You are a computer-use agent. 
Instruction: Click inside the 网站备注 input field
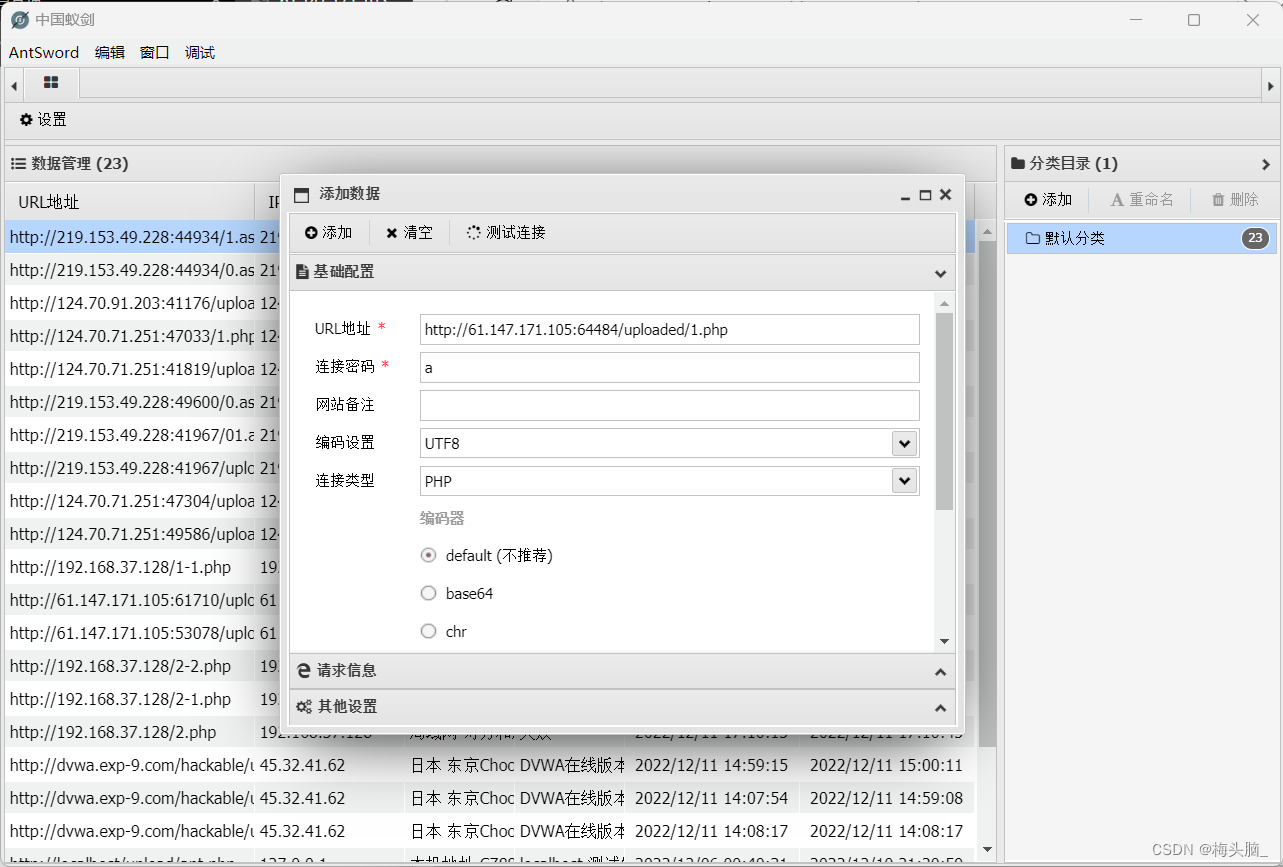[x=668, y=405]
